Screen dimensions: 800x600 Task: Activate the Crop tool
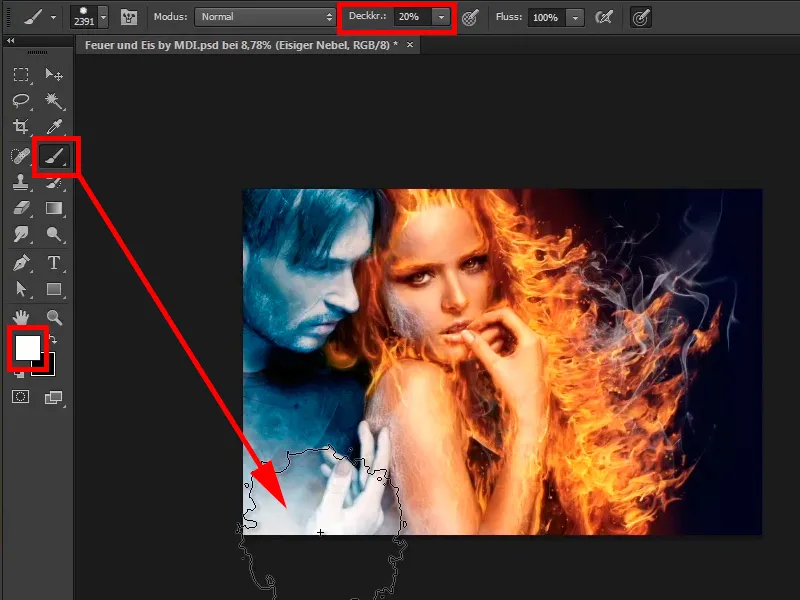[21, 126]
